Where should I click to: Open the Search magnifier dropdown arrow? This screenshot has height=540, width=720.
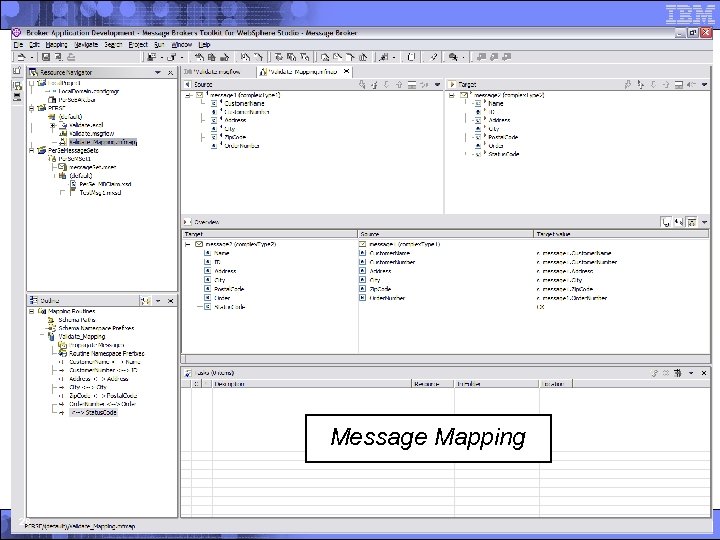[x=464, y=57]
